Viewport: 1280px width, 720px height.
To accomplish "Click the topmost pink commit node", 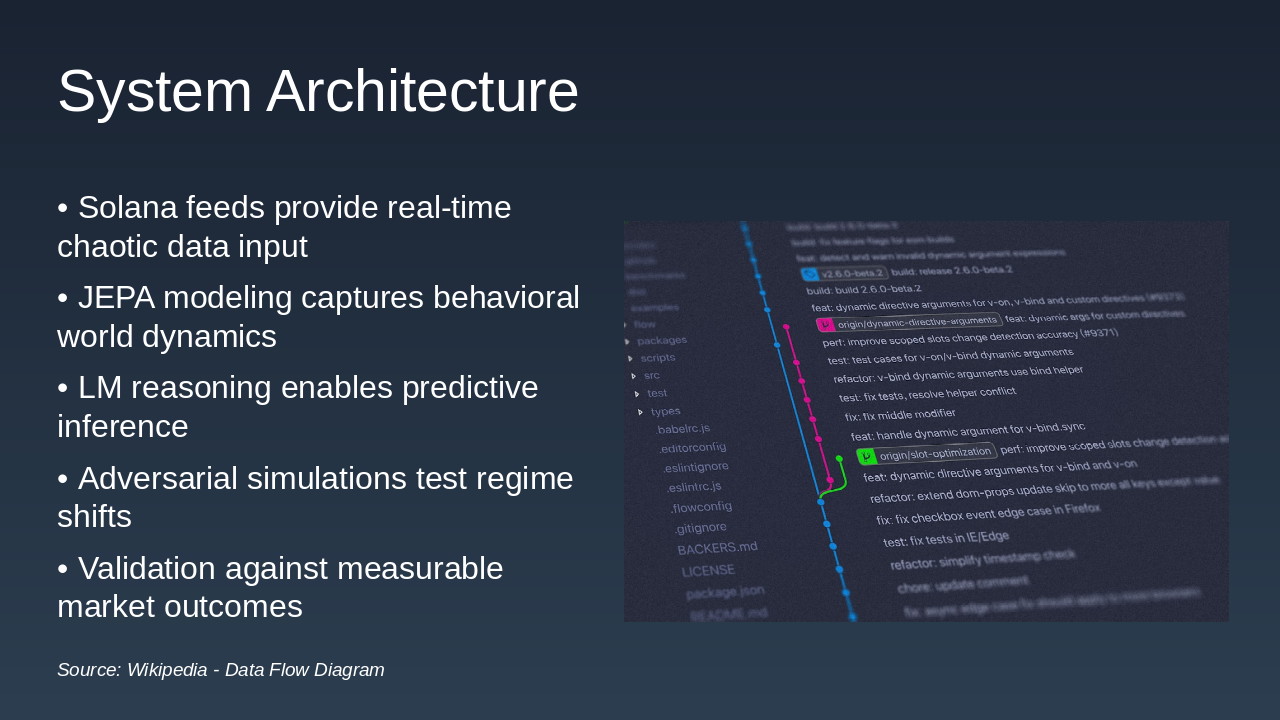I will 786,327.
